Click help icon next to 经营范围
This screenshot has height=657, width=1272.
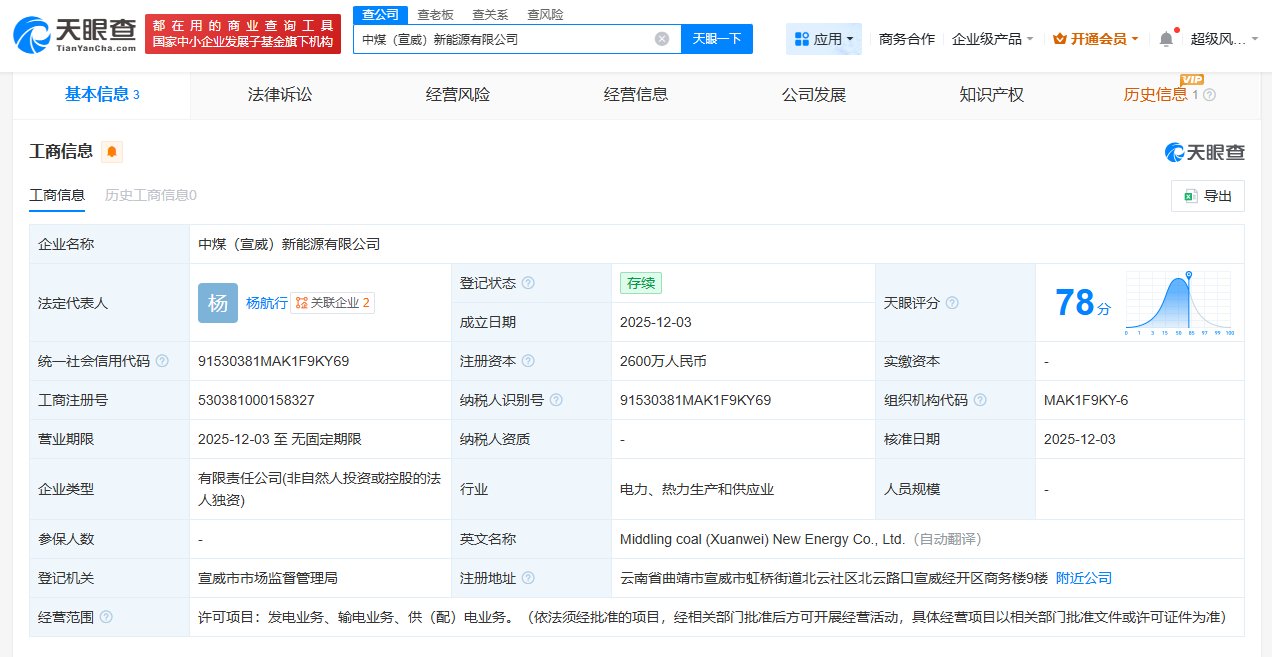click(106, 617)
